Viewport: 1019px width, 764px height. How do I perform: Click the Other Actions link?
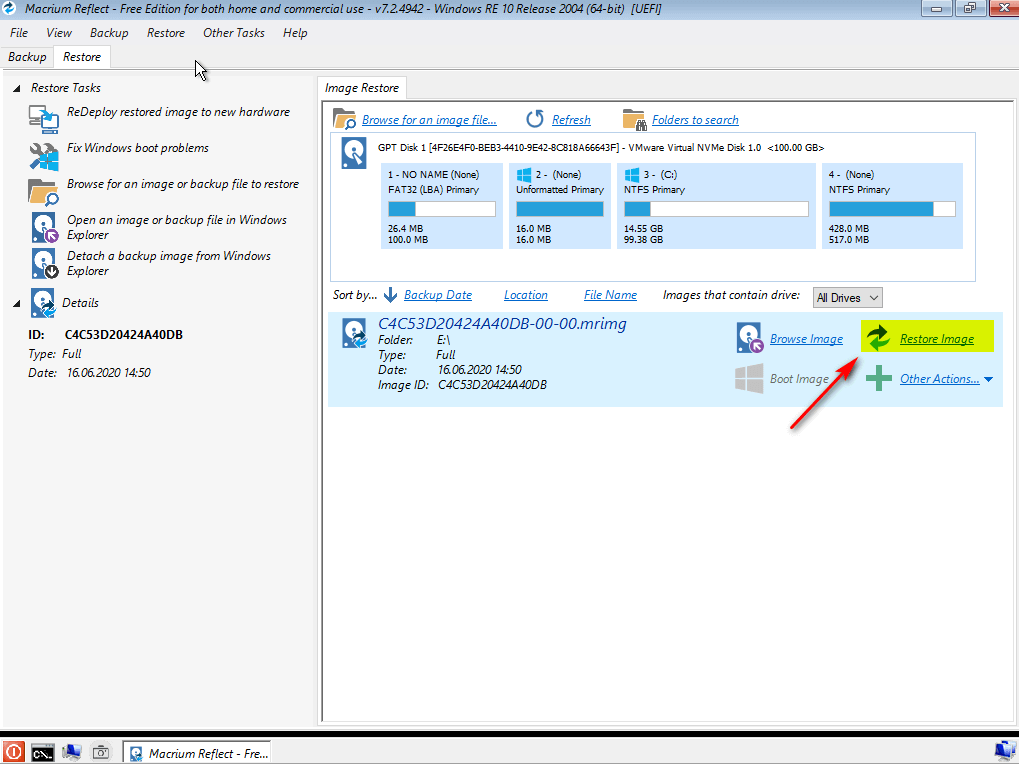[939, 379]
